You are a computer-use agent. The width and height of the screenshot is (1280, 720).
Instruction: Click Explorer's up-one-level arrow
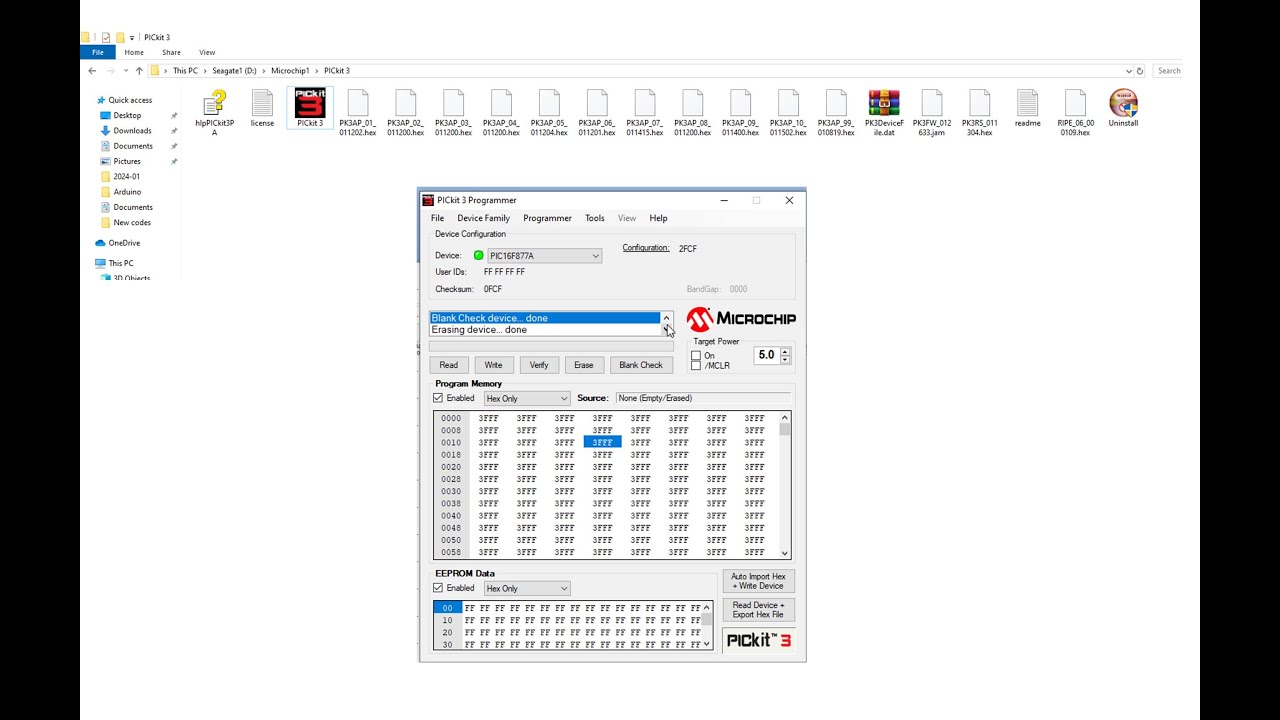(139, 71)
